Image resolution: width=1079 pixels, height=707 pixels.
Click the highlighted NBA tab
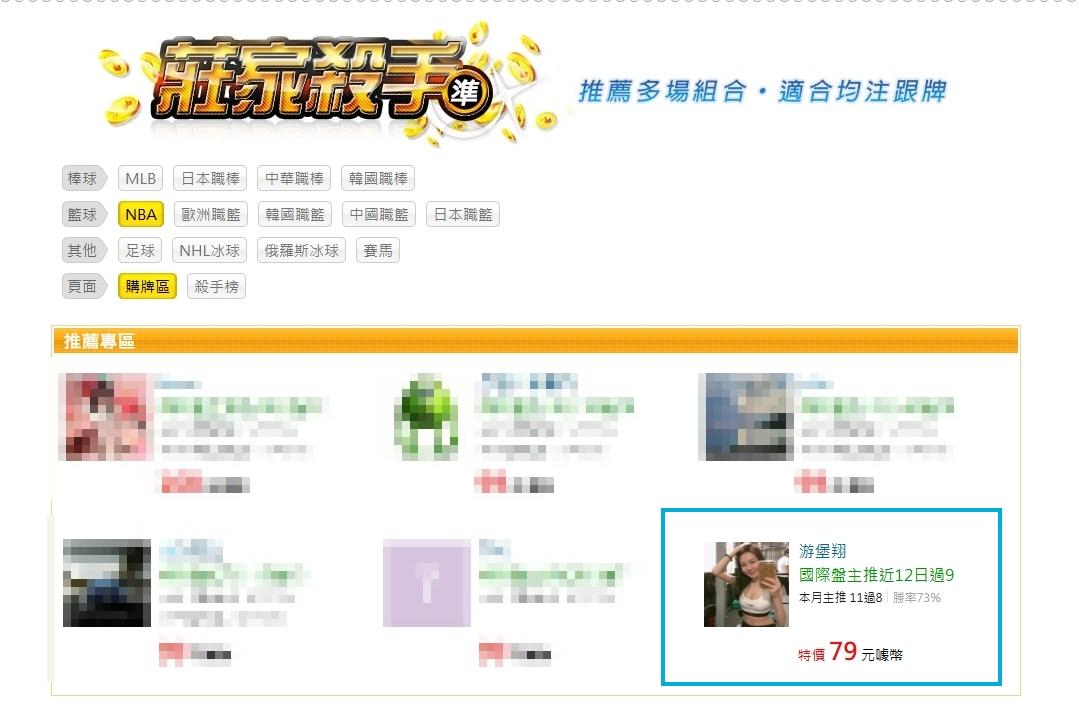coord(140,214)
